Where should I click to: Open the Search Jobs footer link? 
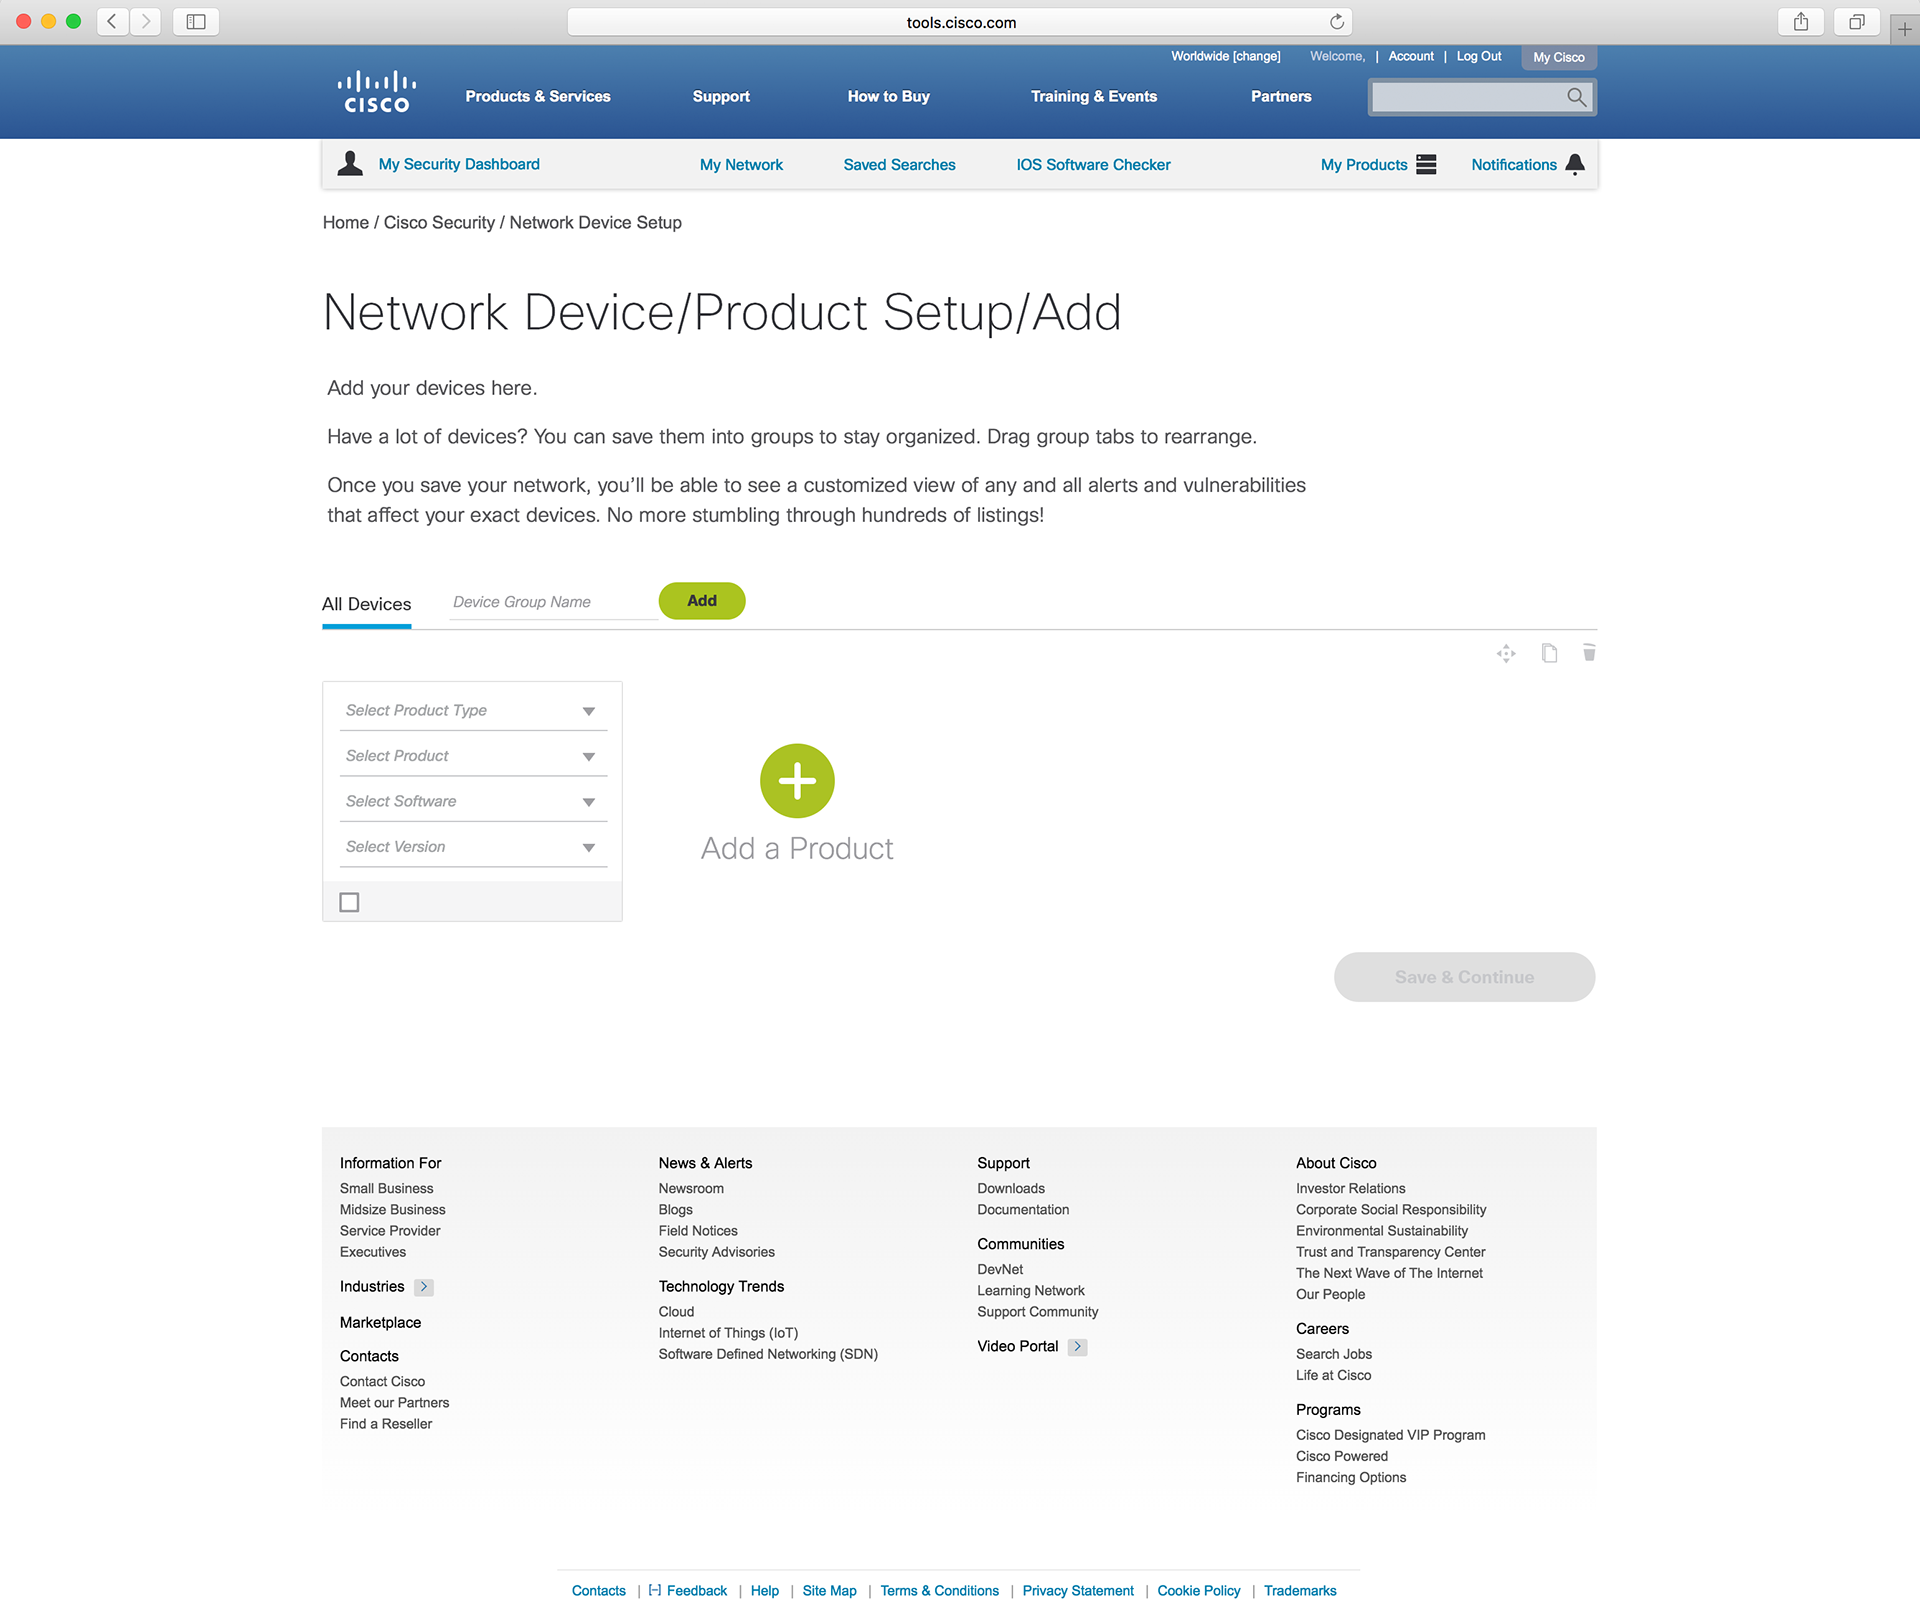tap(1334, 1354)
